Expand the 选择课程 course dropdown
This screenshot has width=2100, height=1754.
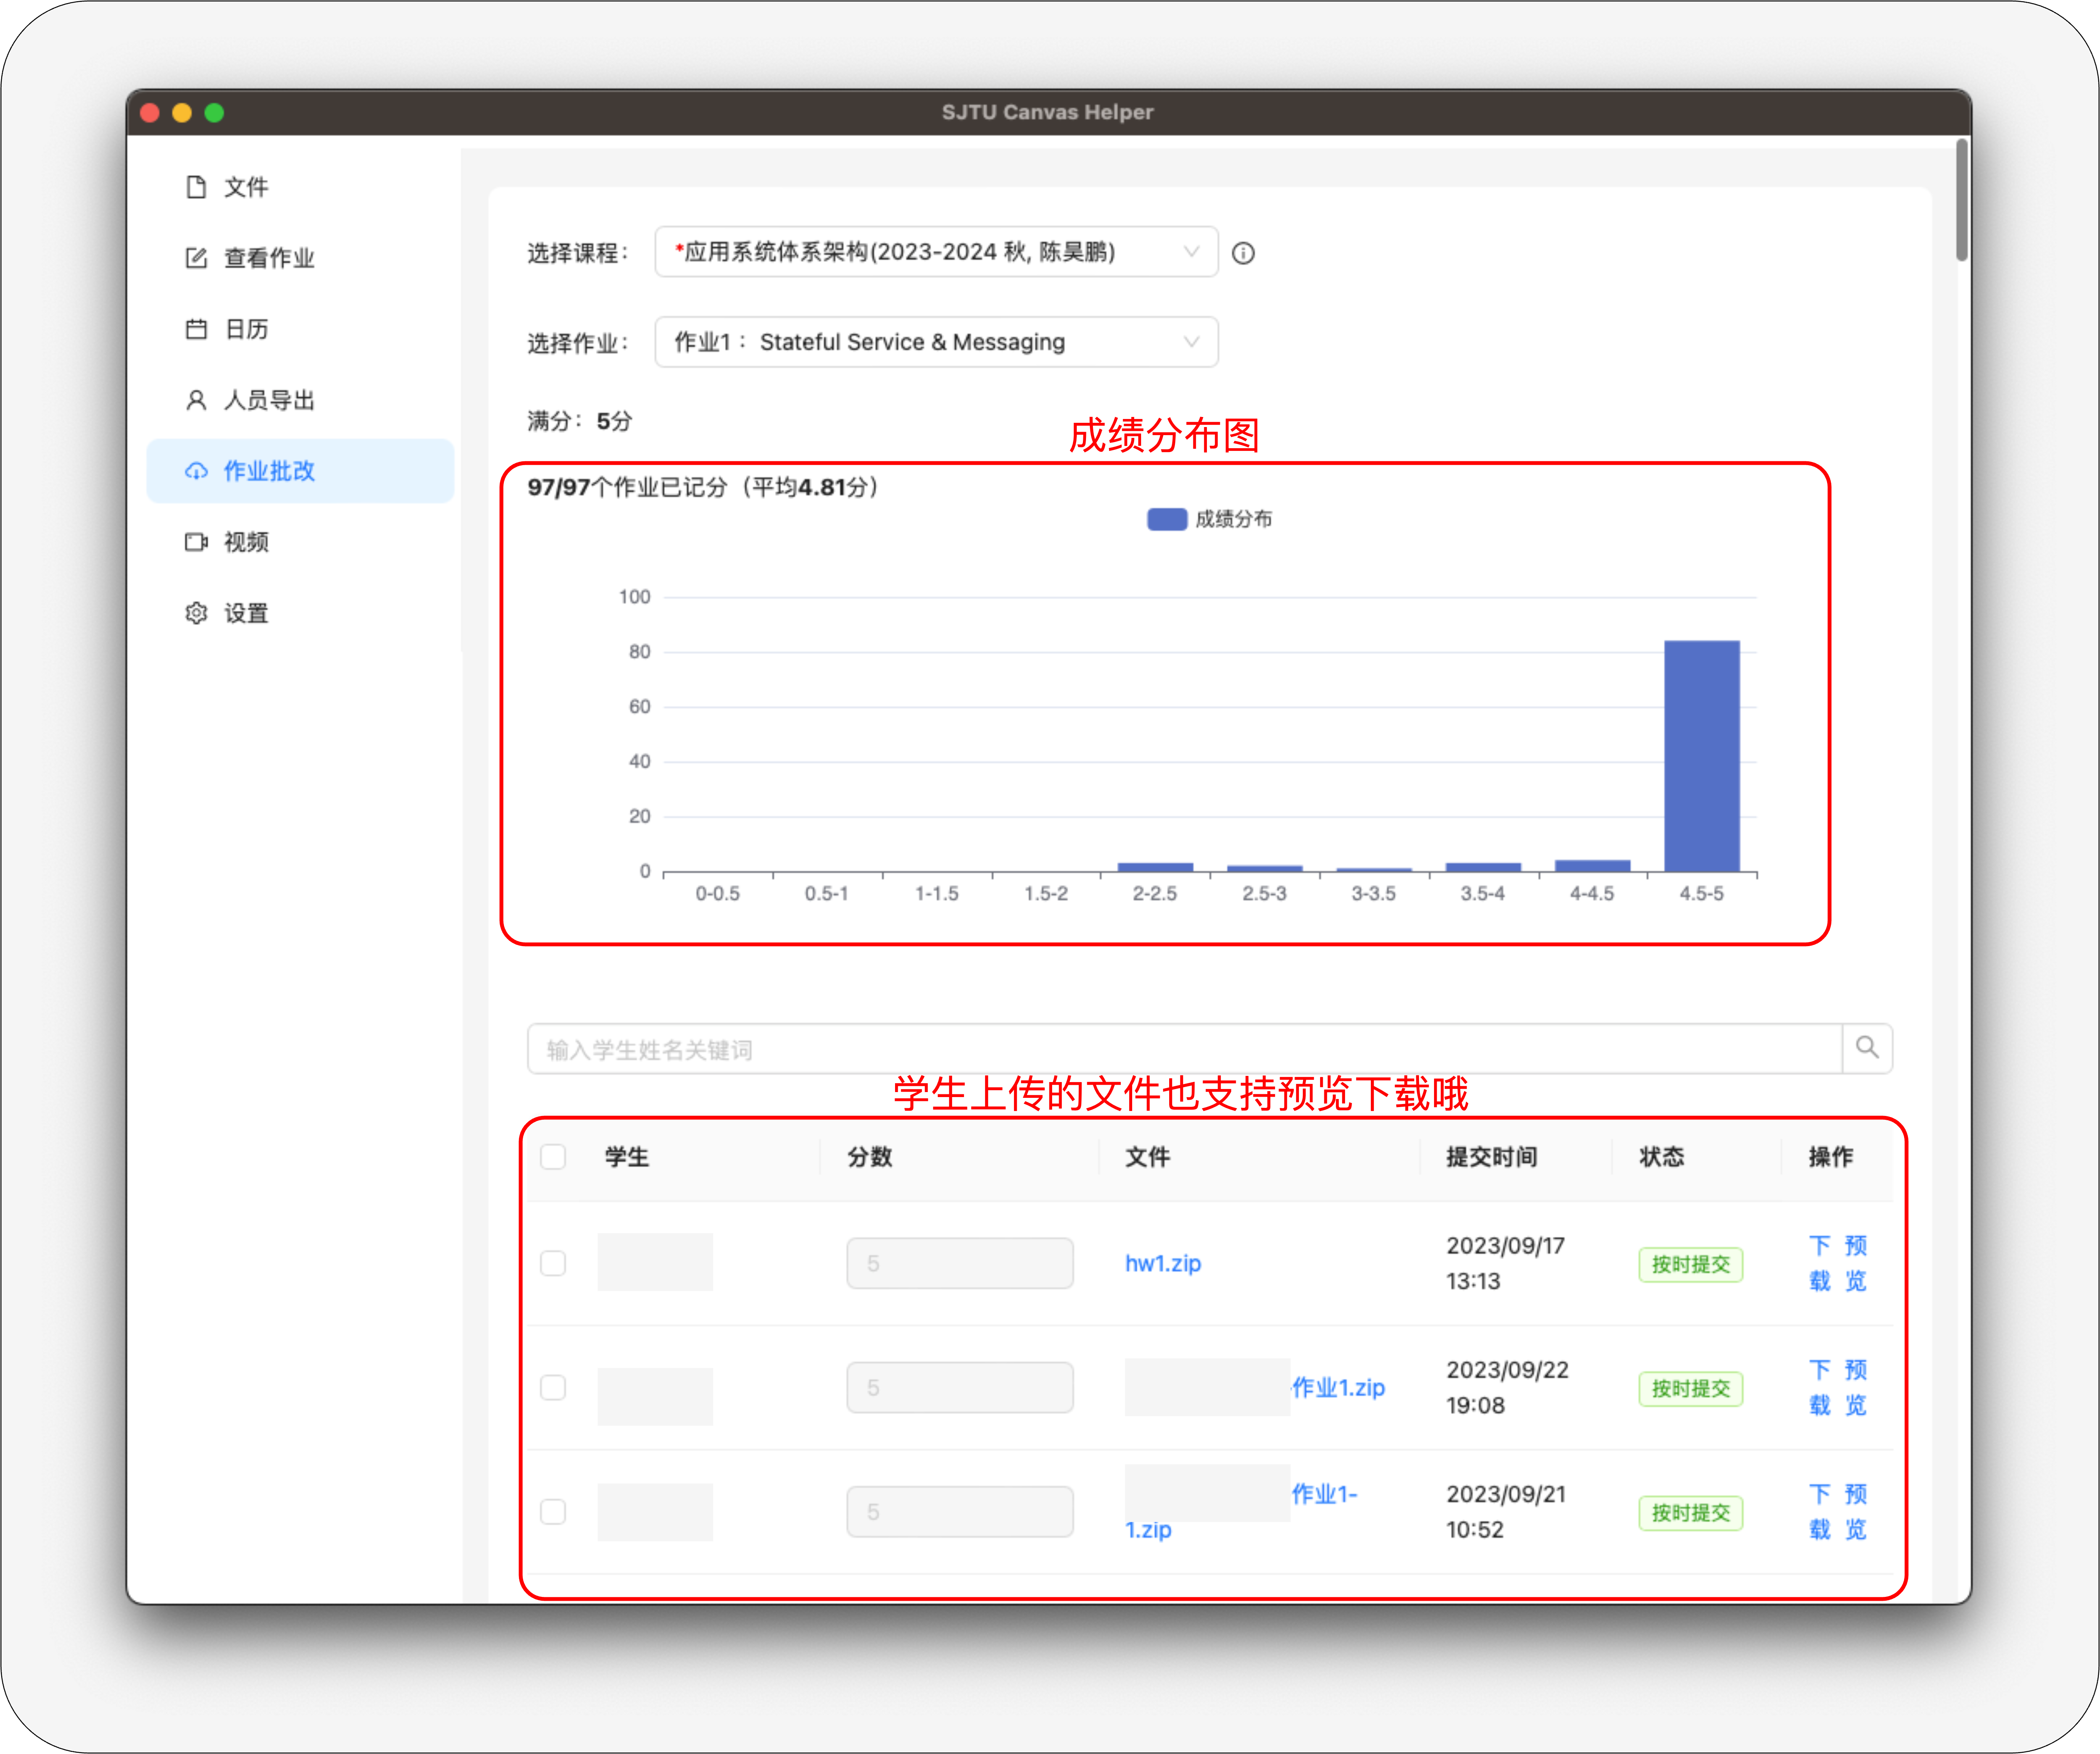point(935,252)
